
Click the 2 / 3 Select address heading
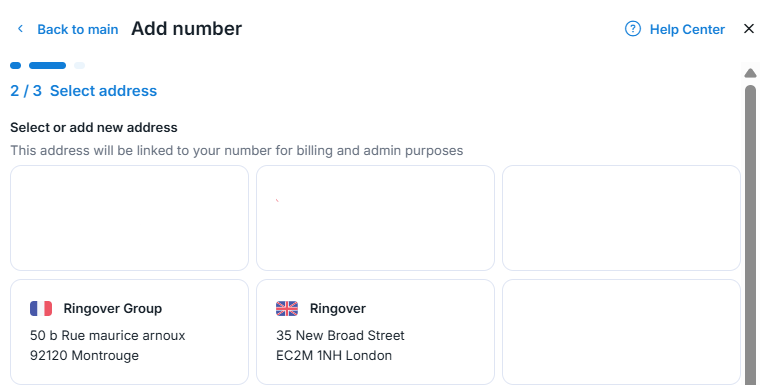84,91
